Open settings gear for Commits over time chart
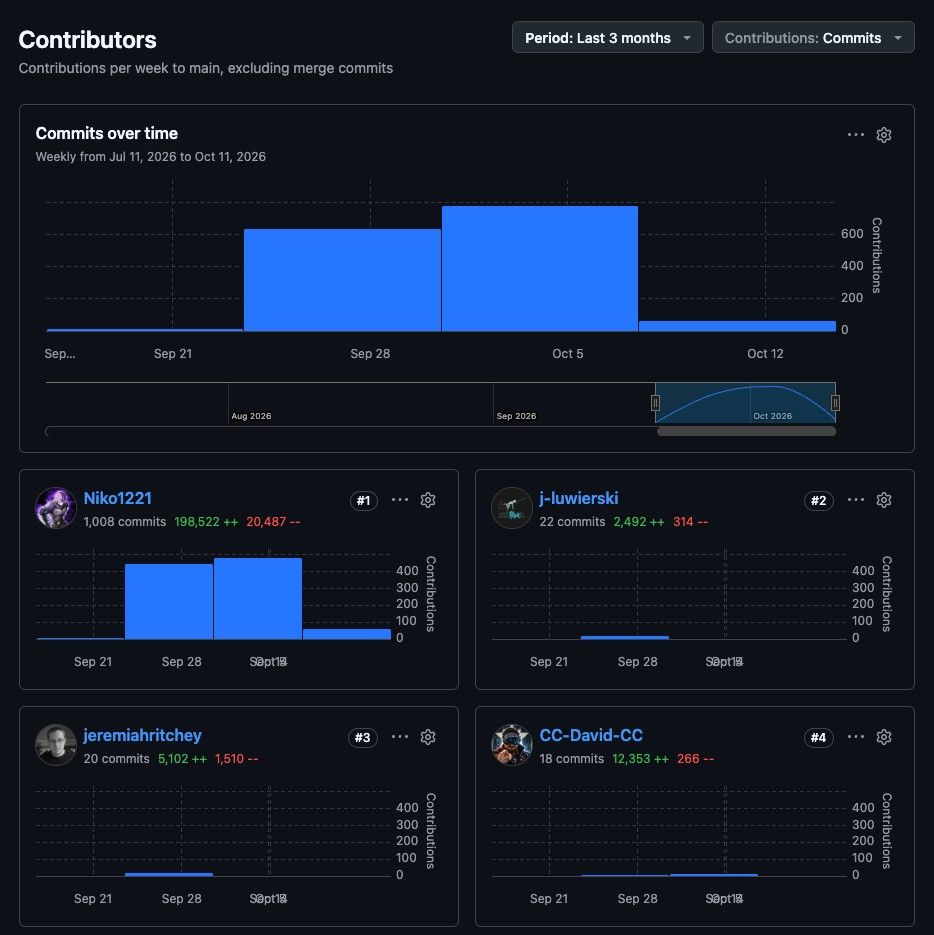Screen dimensions: 934x935 (884, 135)
